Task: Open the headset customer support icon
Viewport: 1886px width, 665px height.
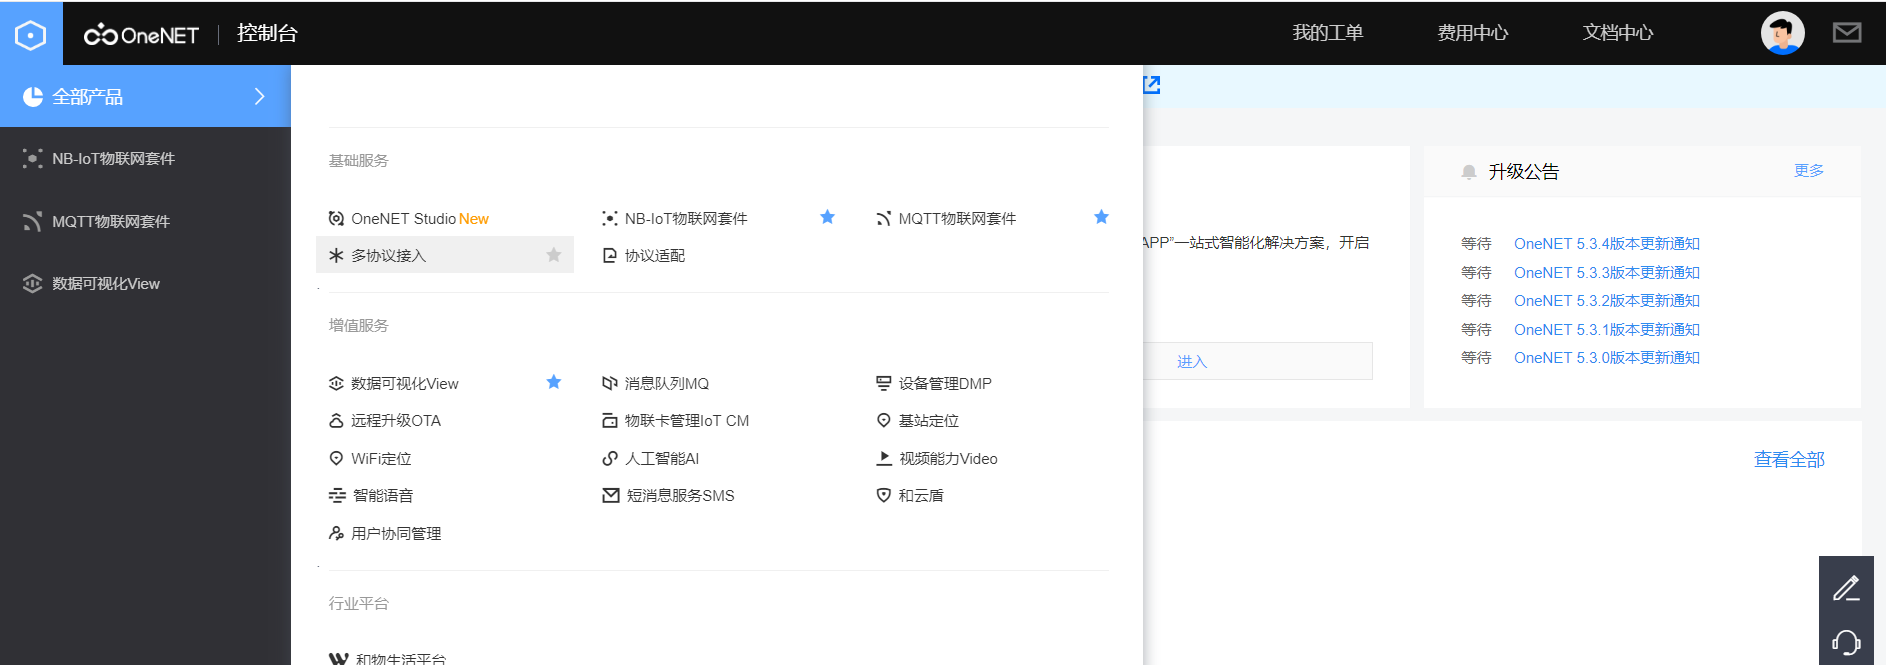Action: [1846, 642]
